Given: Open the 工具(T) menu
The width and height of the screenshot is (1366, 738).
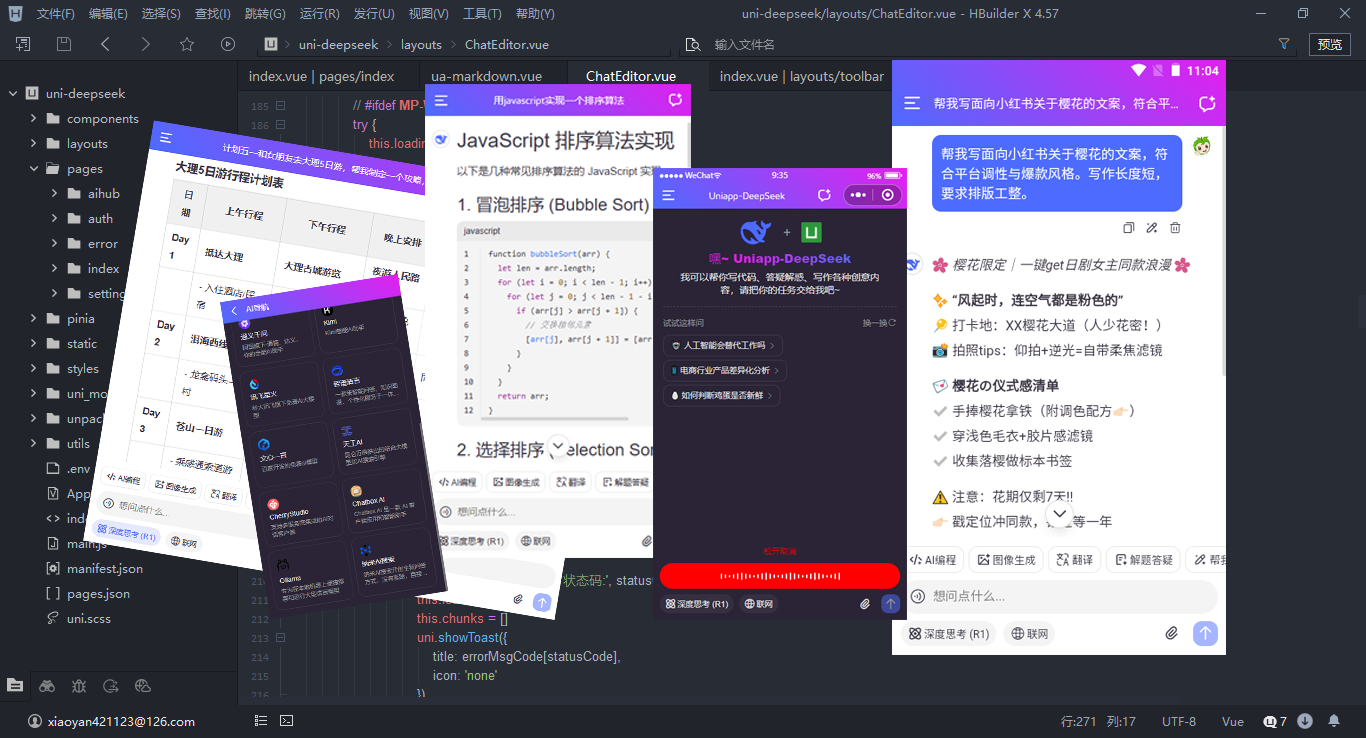Looking at the screenshot, I should (482, 14).
